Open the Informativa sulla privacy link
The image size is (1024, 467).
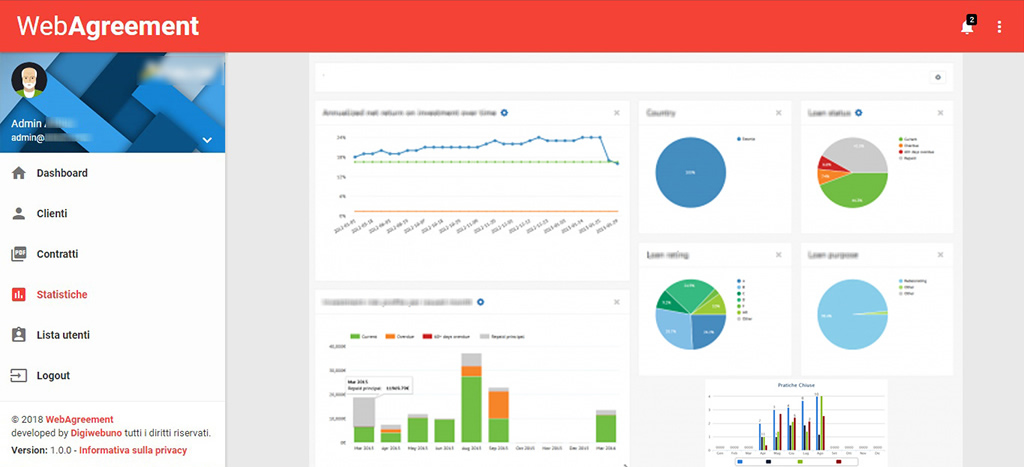[x=132, y=450]
